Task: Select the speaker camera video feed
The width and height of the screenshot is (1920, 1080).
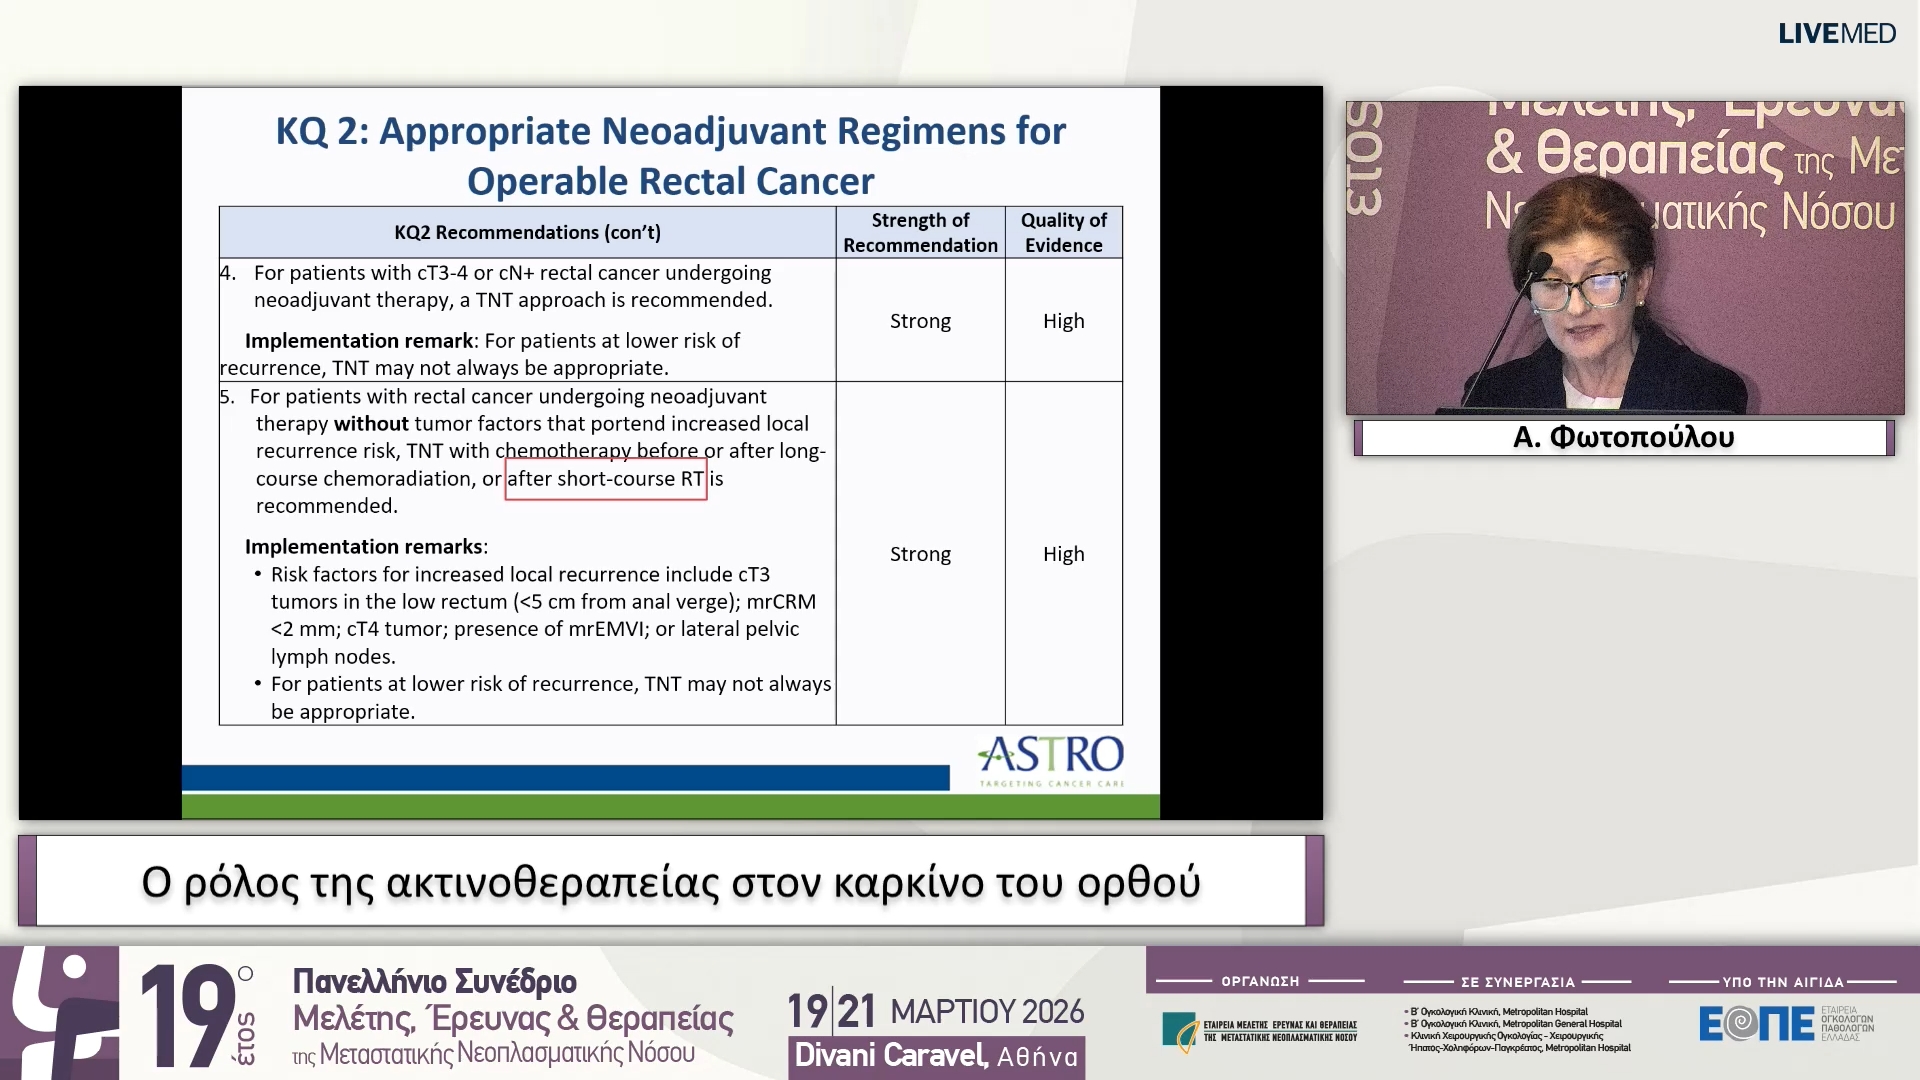Action: (x=1625, y=258)
